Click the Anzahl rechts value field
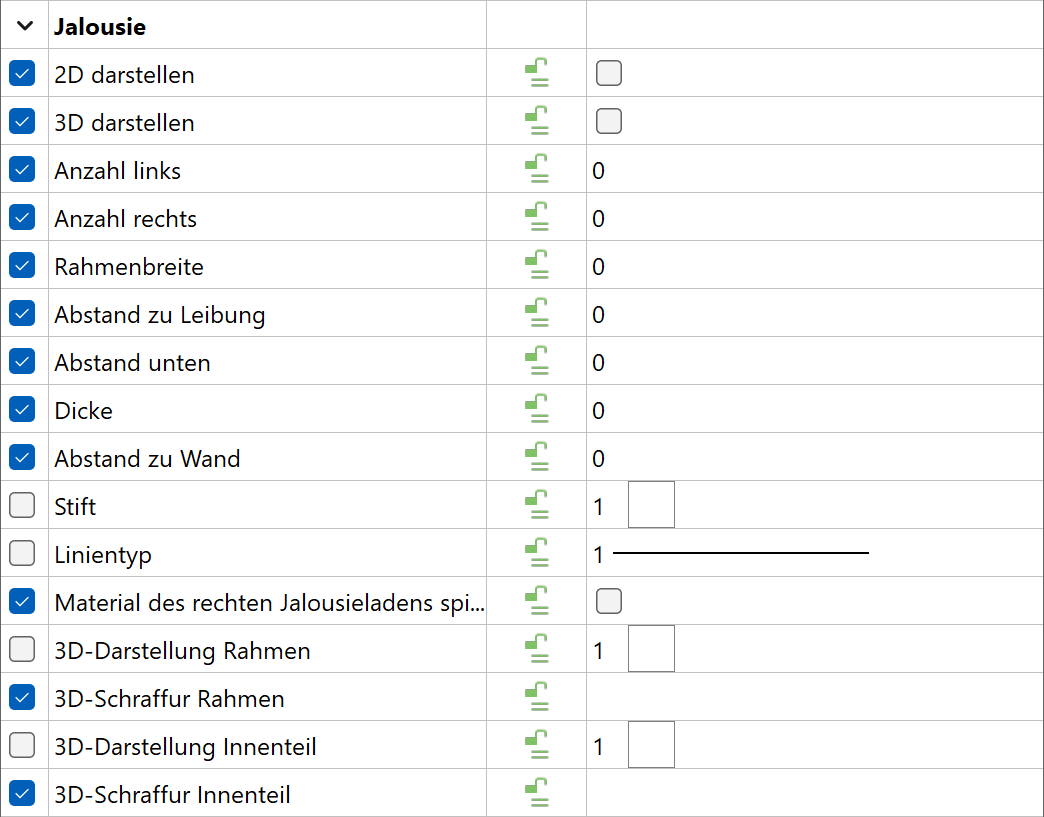 [814, 217]
